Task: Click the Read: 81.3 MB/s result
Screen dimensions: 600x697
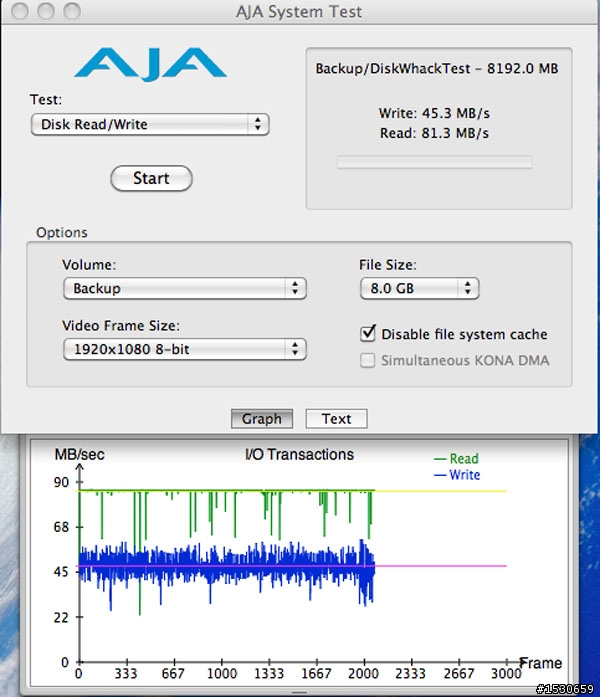Action: tap(434, 133)
